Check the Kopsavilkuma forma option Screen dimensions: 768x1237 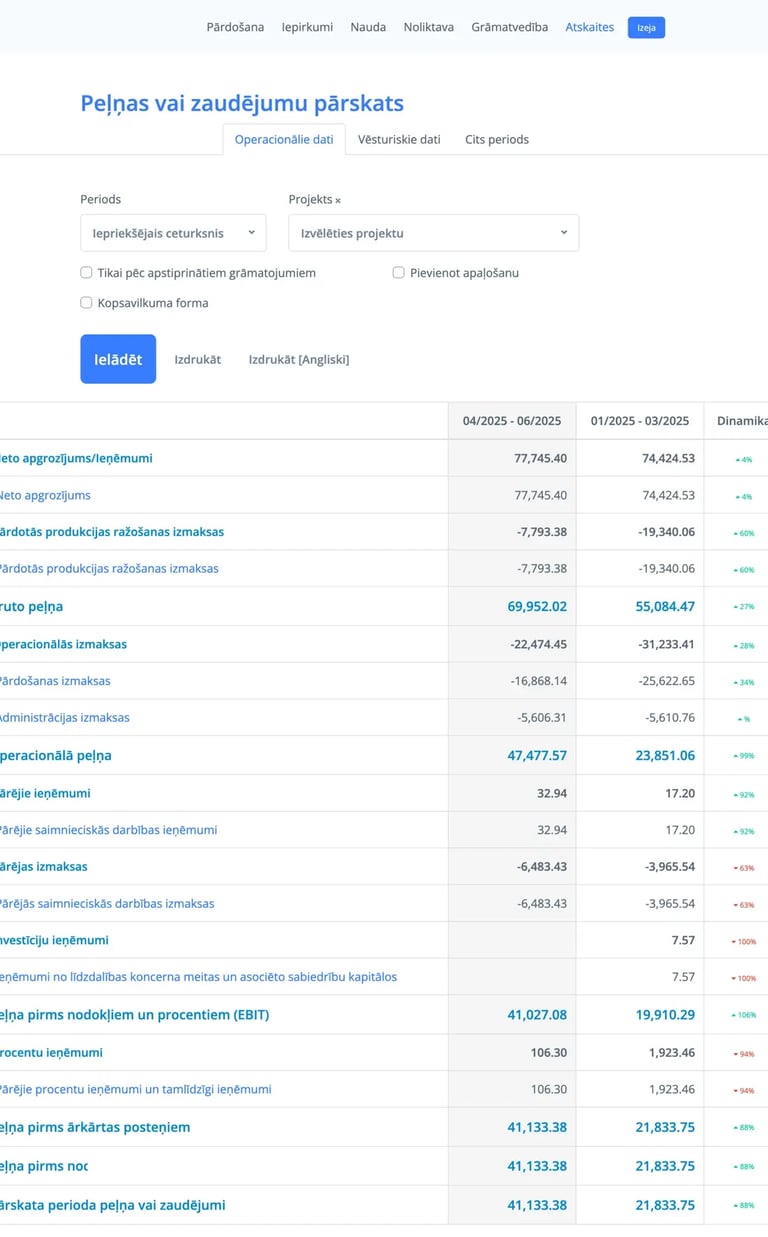pyautogui.click(x=86, y=303)
